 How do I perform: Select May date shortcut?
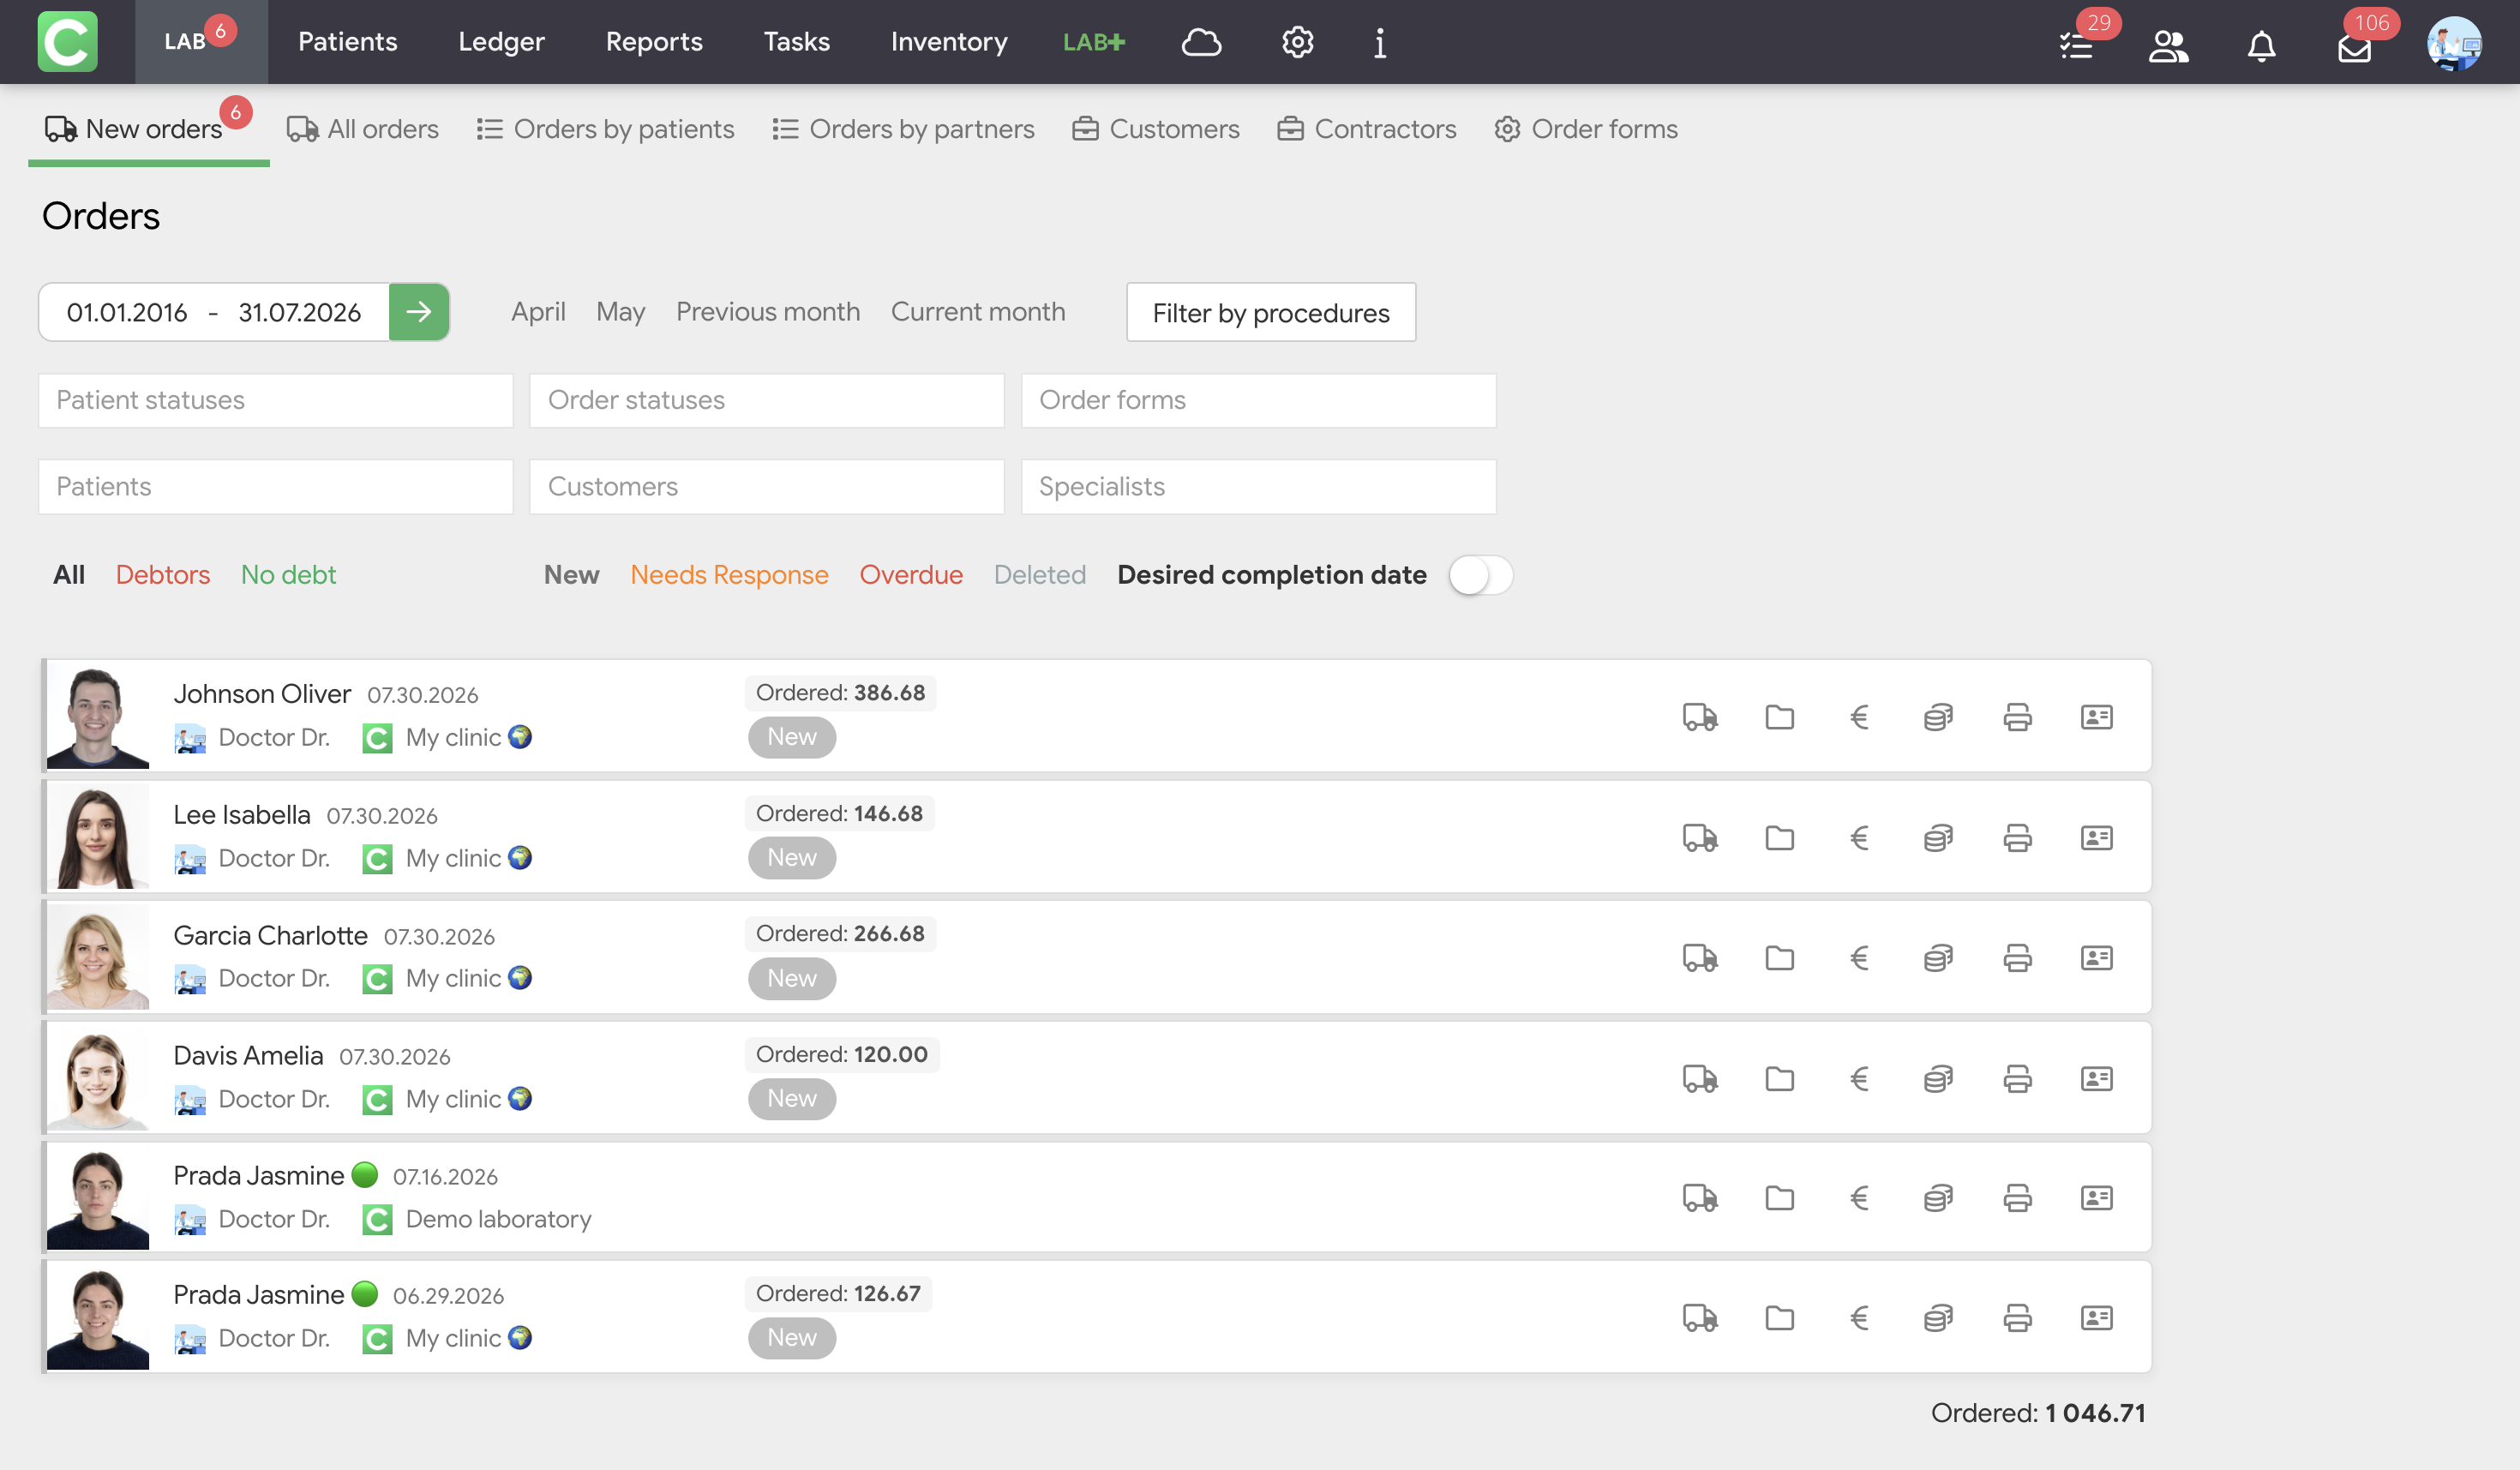620,312
